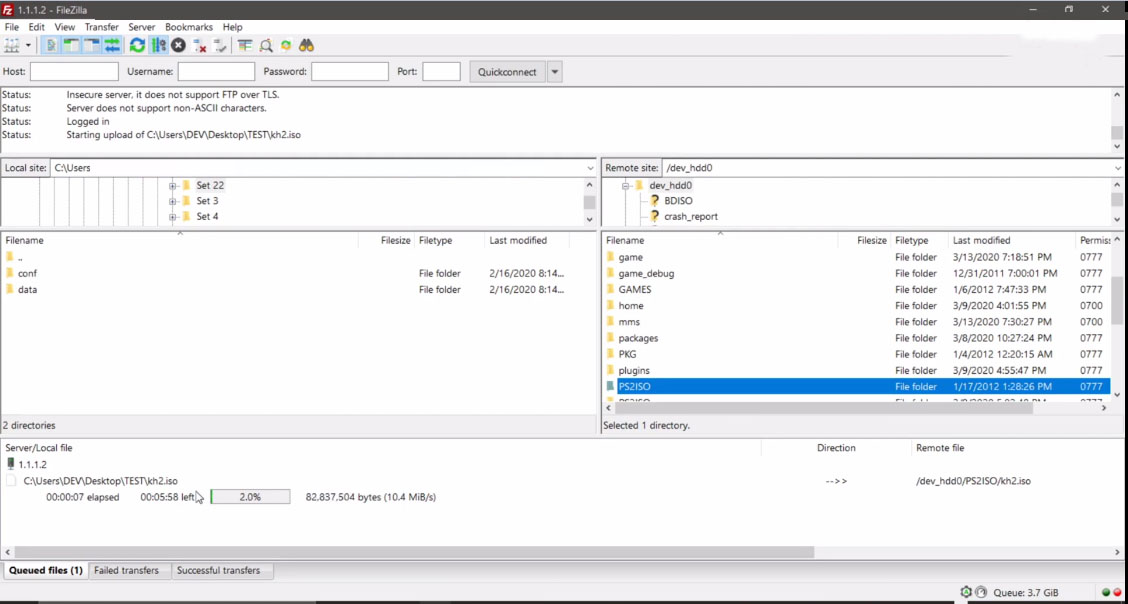Click the Disconnect from server icon

coord(200,46)
